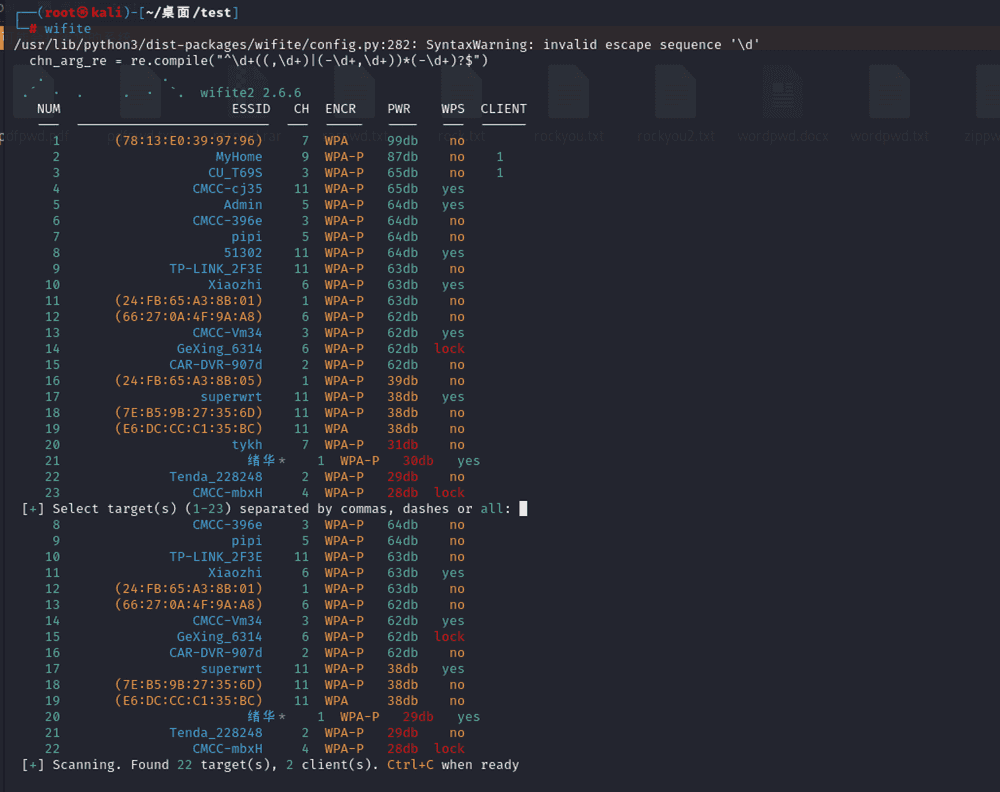The image size is (1000, 792).
Task: Select the CU_T69S network entry
Action: point(235,173)
